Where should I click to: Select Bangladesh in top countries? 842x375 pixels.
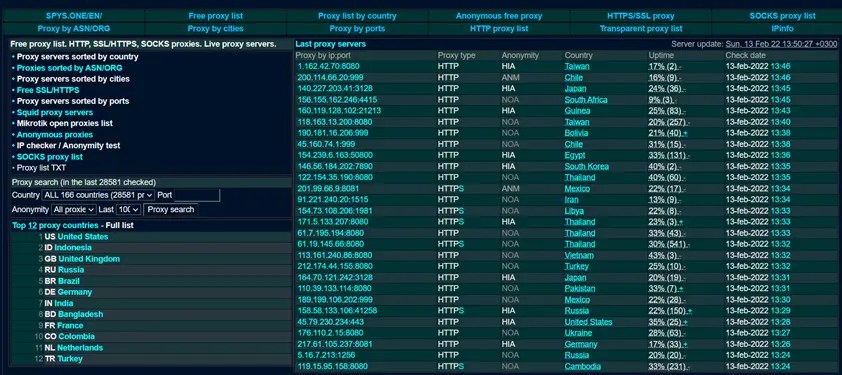click(x=81, y=314)
